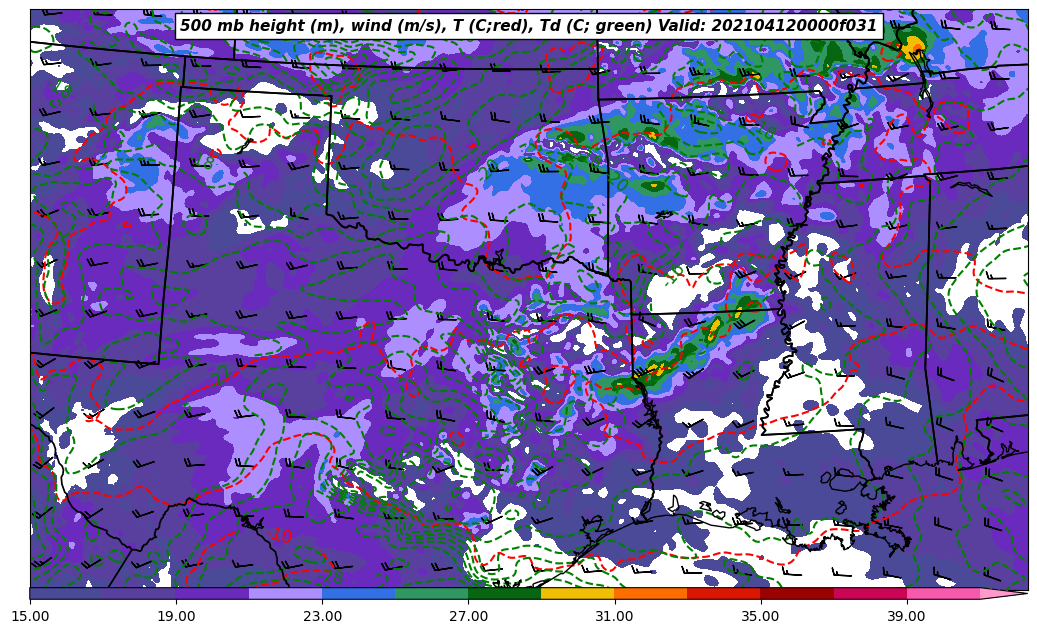Click the 19.00 colorbar tick label
1037x633 pixels.
pos(176,616)
